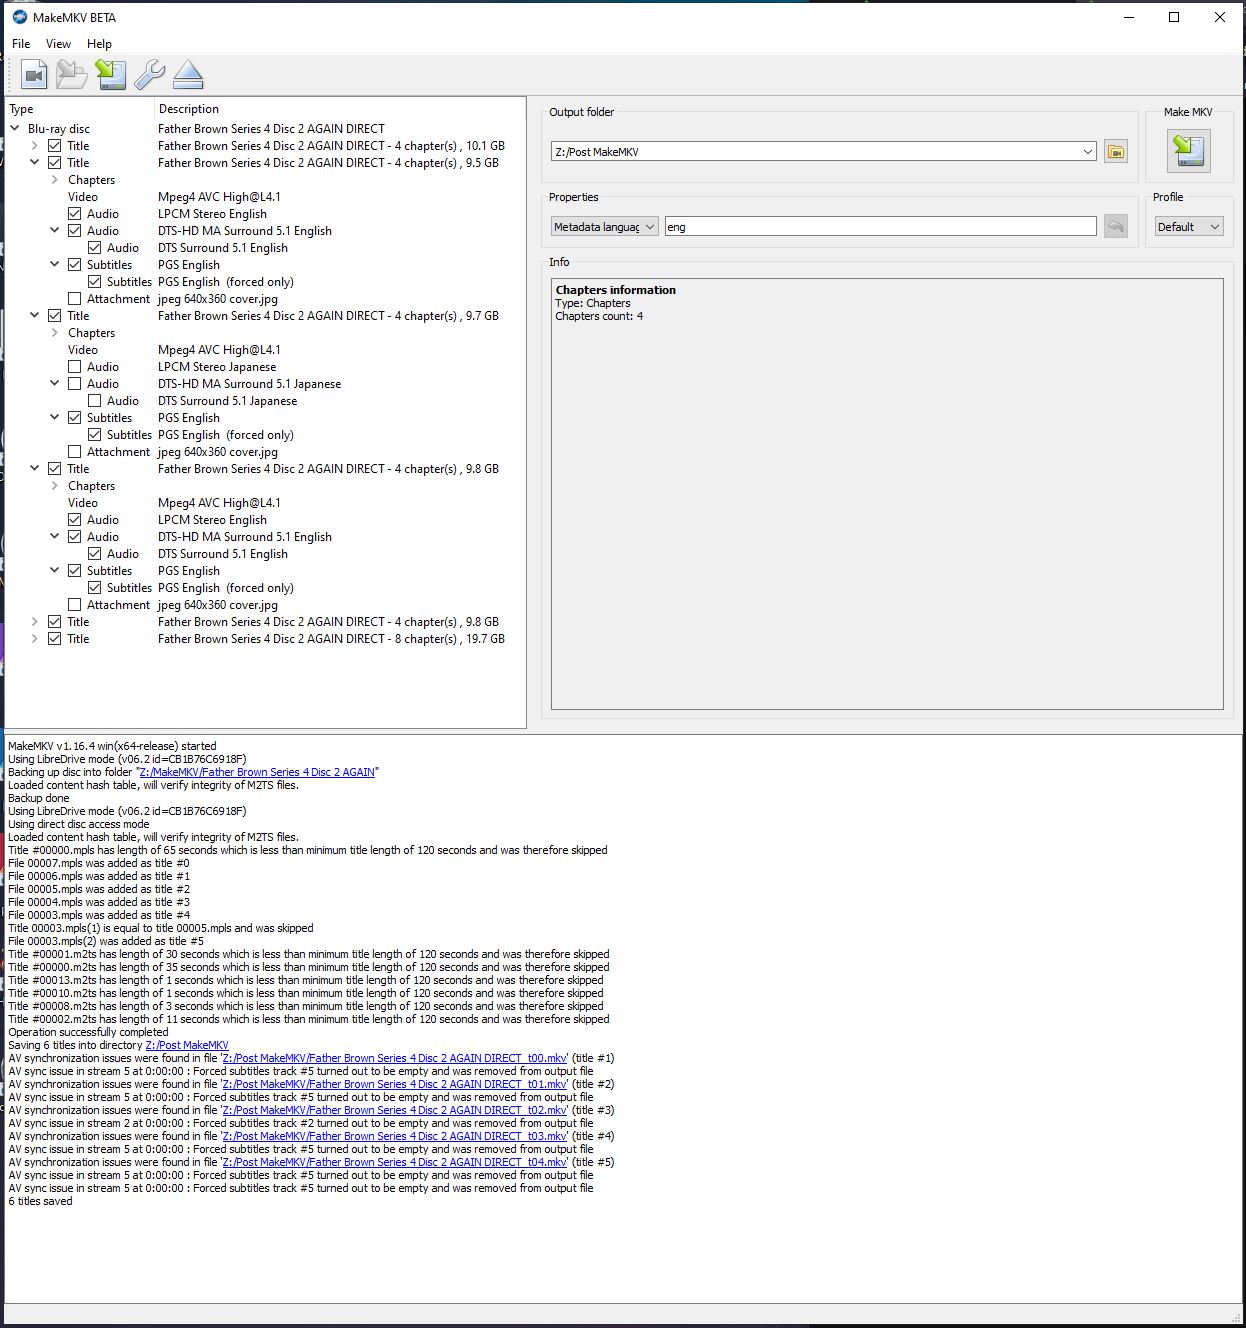Uncheck the 9.7 GB title checkbox
Image resolution: width=1246 pixels, height=1328 pixels.
coord(55,316)
